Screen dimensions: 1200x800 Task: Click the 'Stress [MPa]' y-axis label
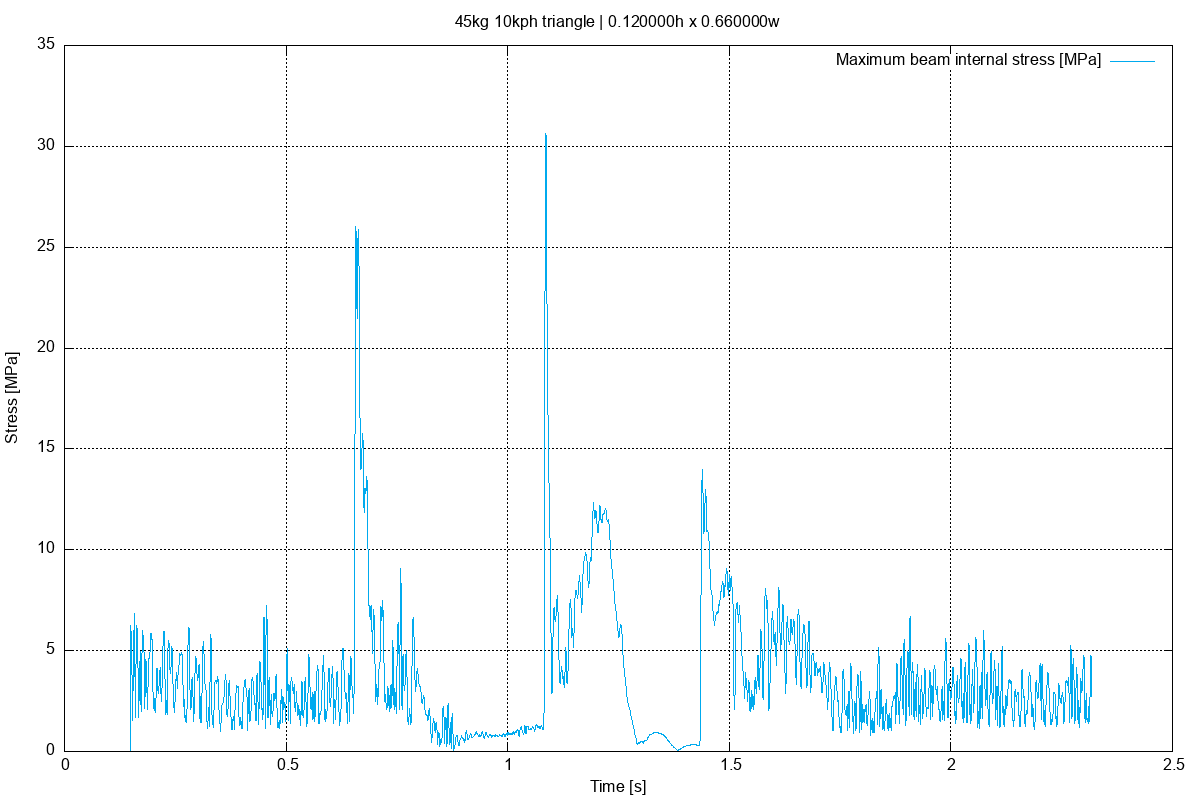tap(12, 394)
